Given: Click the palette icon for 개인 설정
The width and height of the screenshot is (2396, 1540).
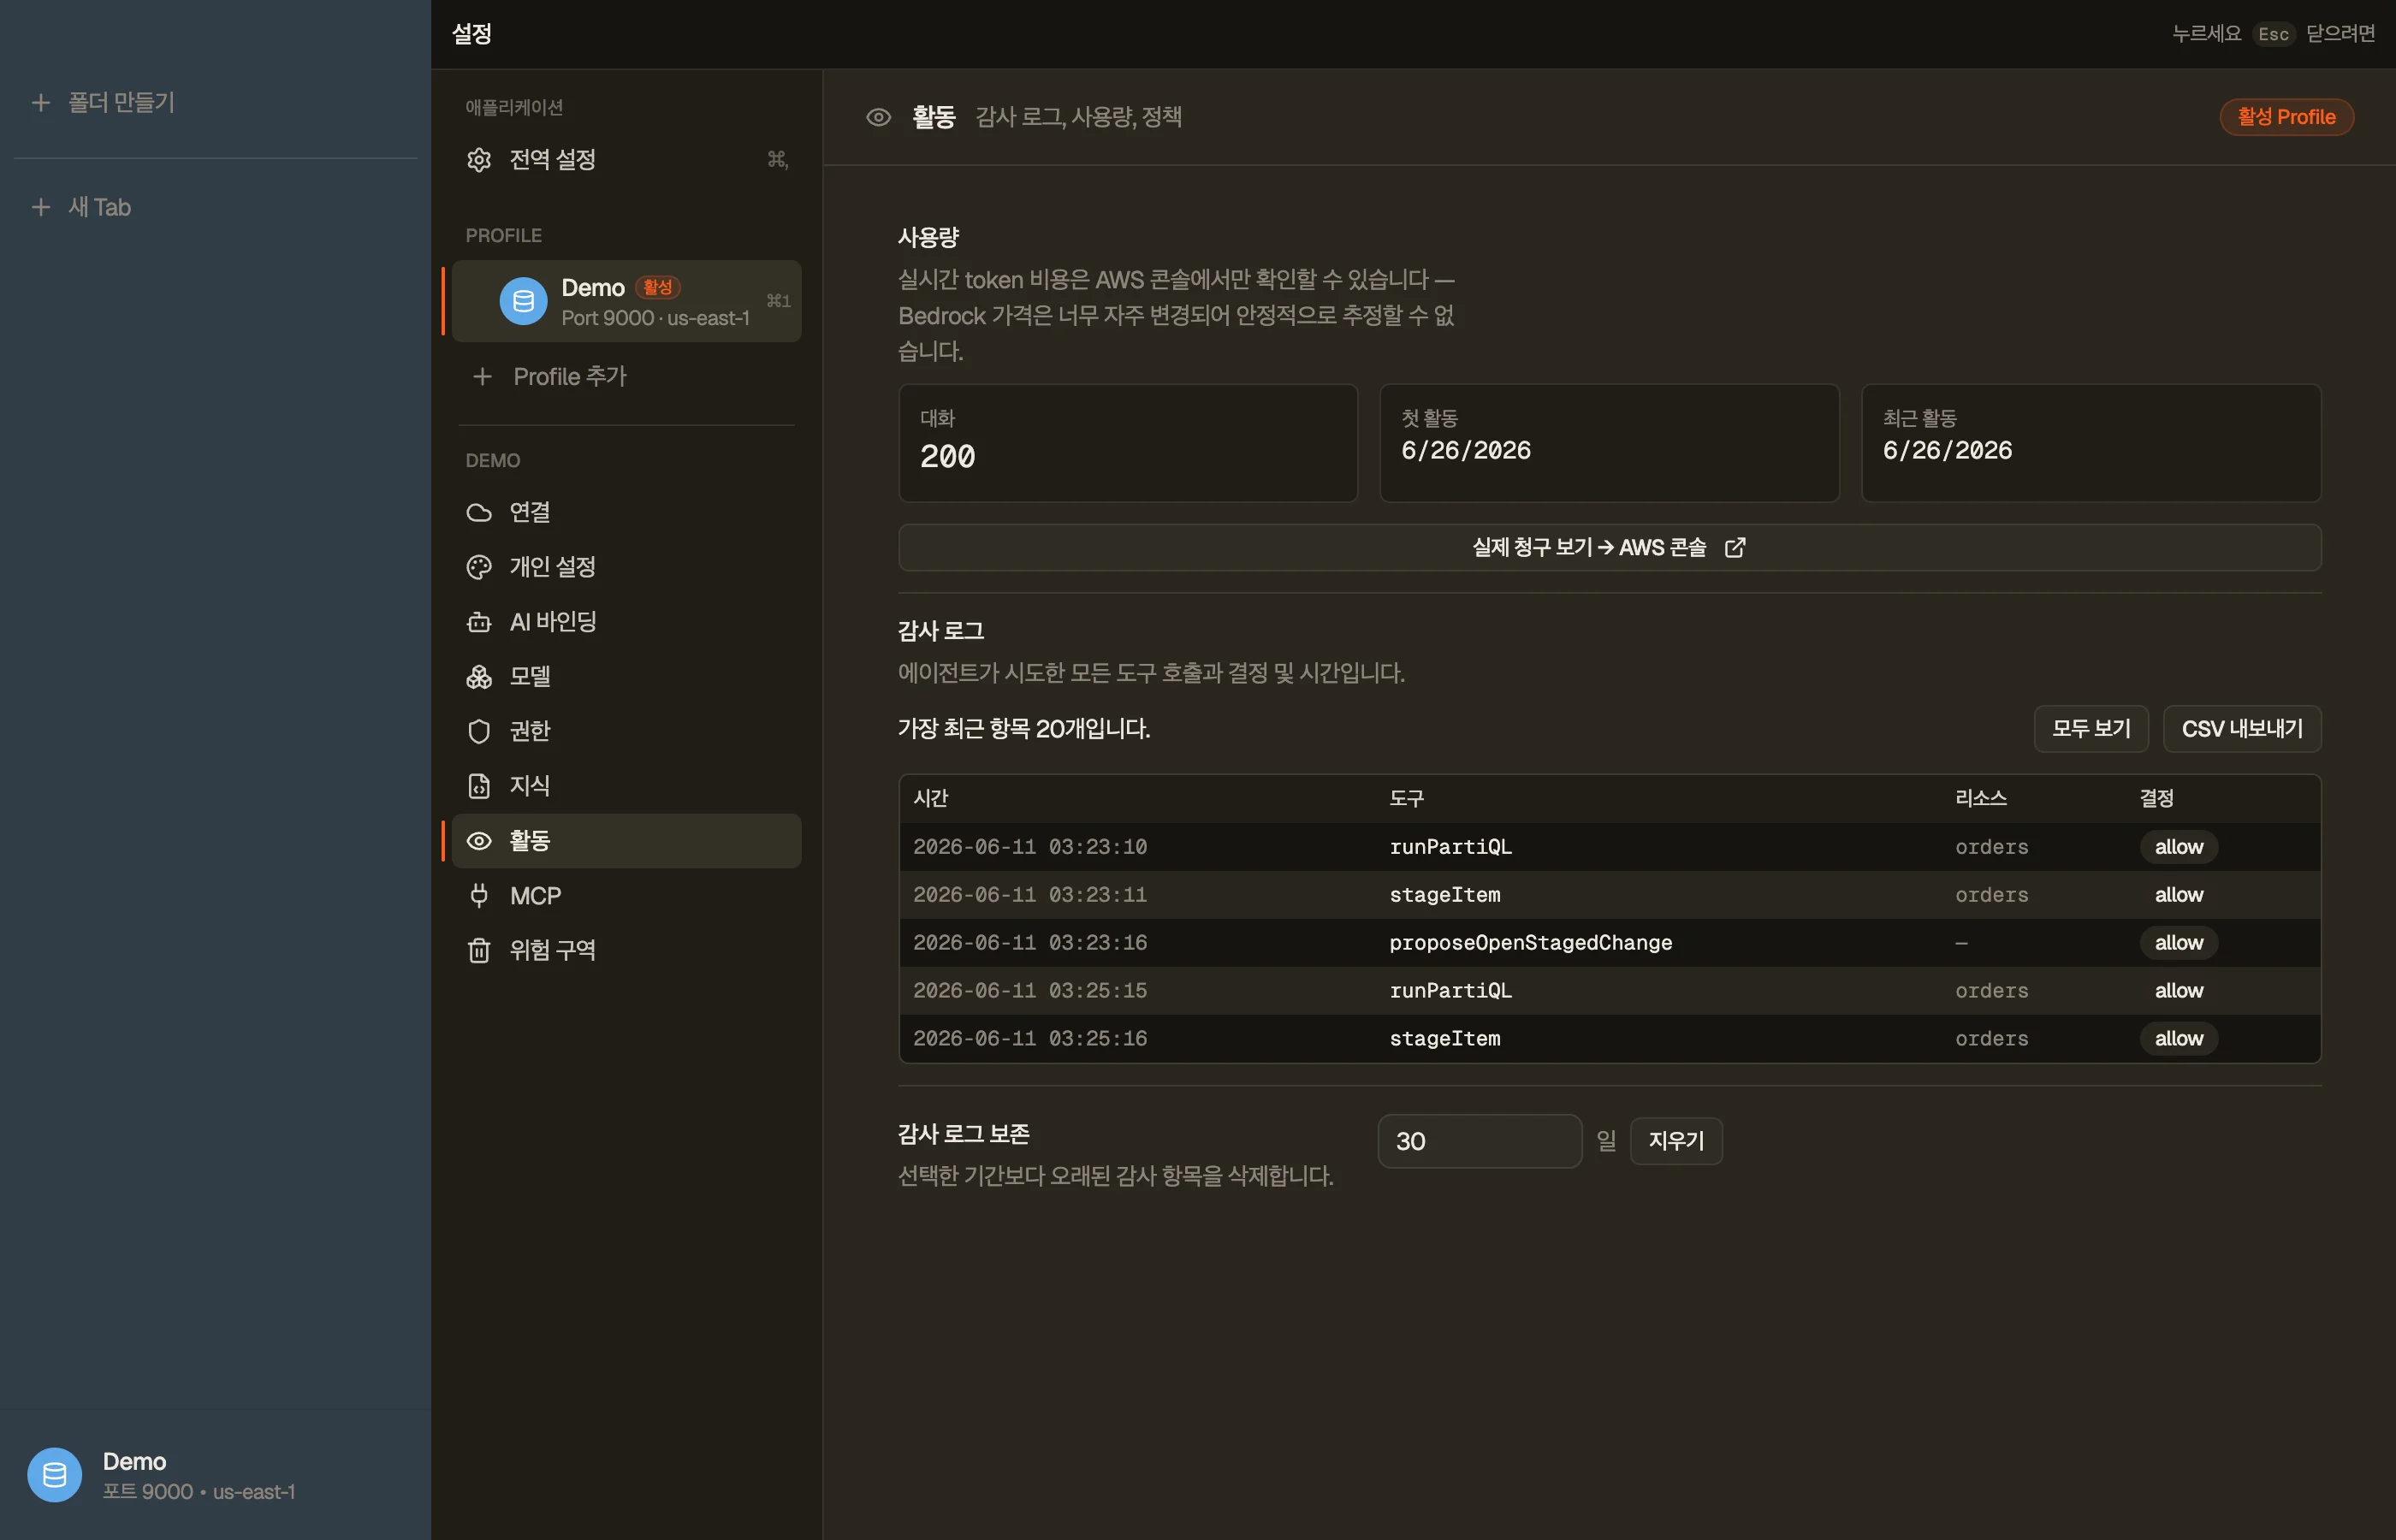Looking at the screenshot, I should [x=479, y=567].
